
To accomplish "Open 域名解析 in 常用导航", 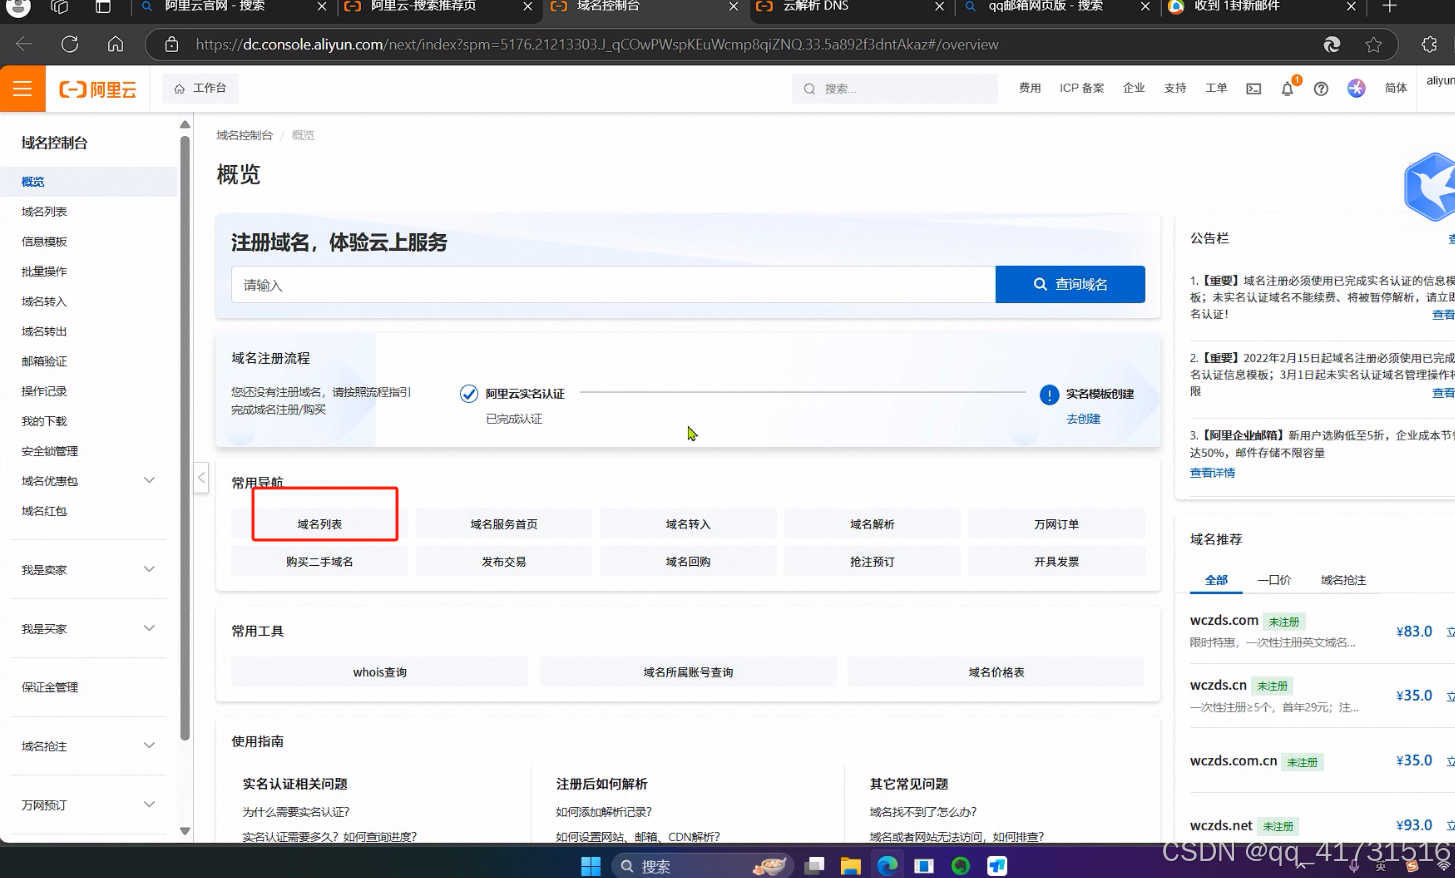I will pyautogui.click(x=872, y=524).
